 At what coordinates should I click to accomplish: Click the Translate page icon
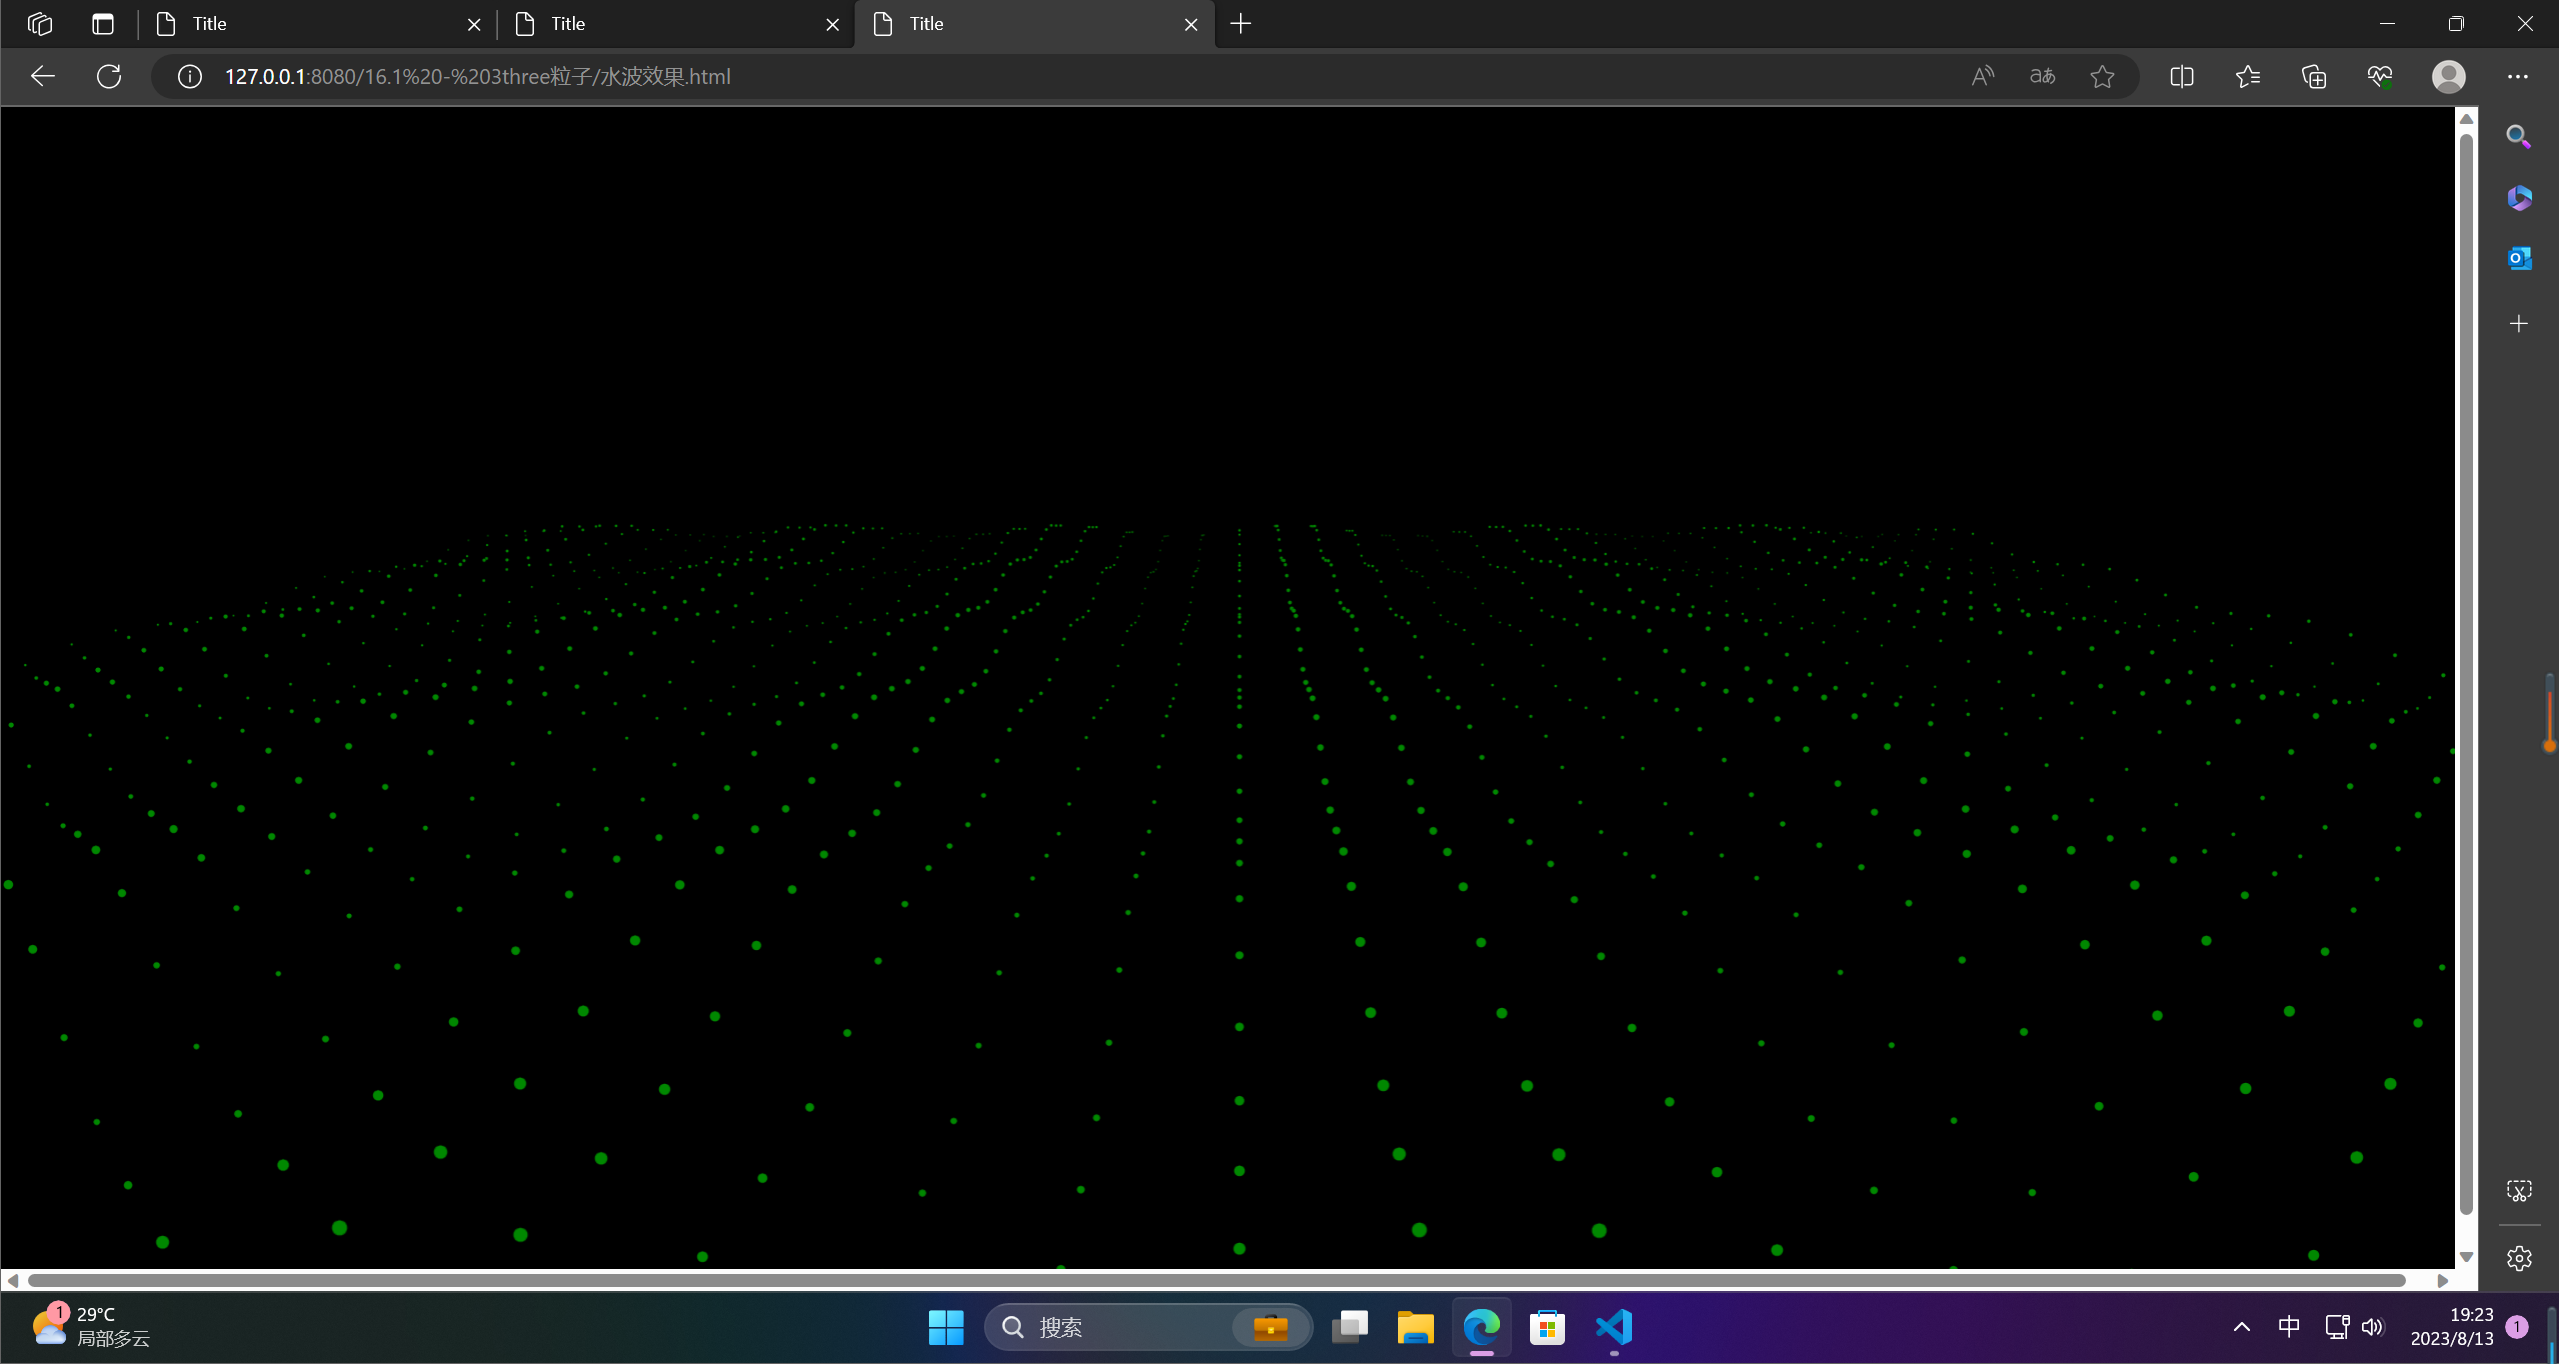pos(2042,77)
